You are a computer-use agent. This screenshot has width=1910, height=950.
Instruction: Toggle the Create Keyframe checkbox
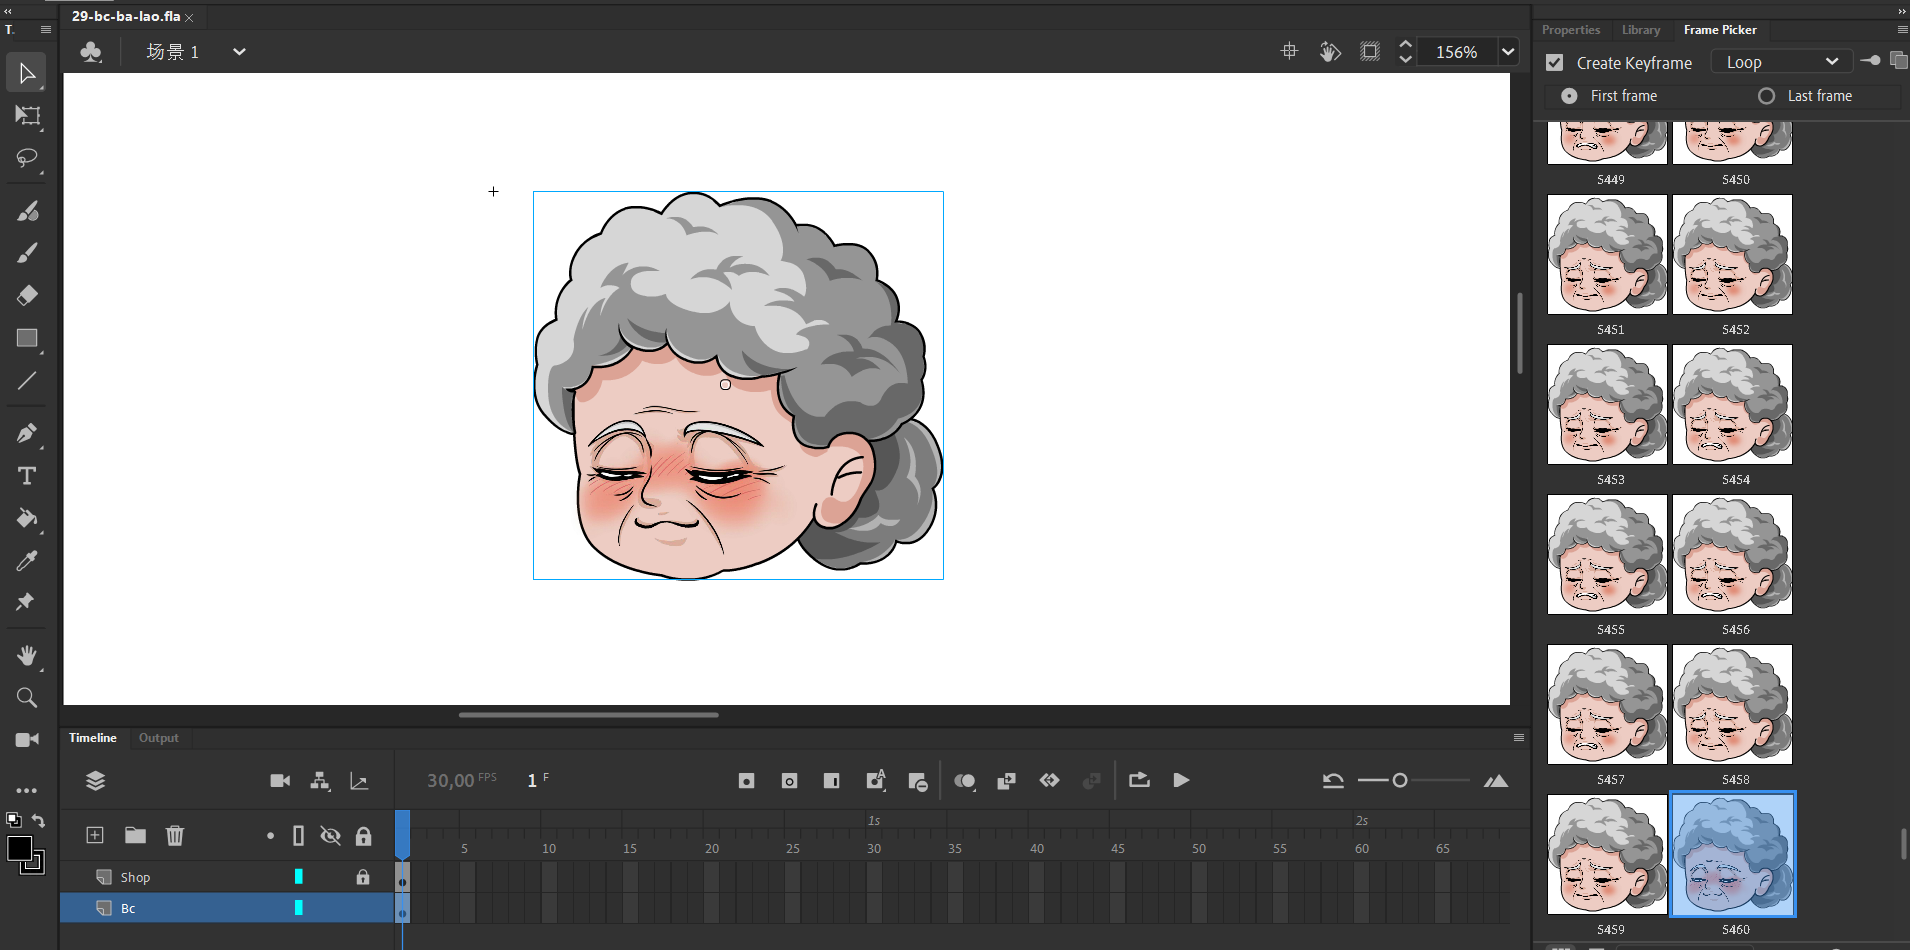coord(1554,63)
